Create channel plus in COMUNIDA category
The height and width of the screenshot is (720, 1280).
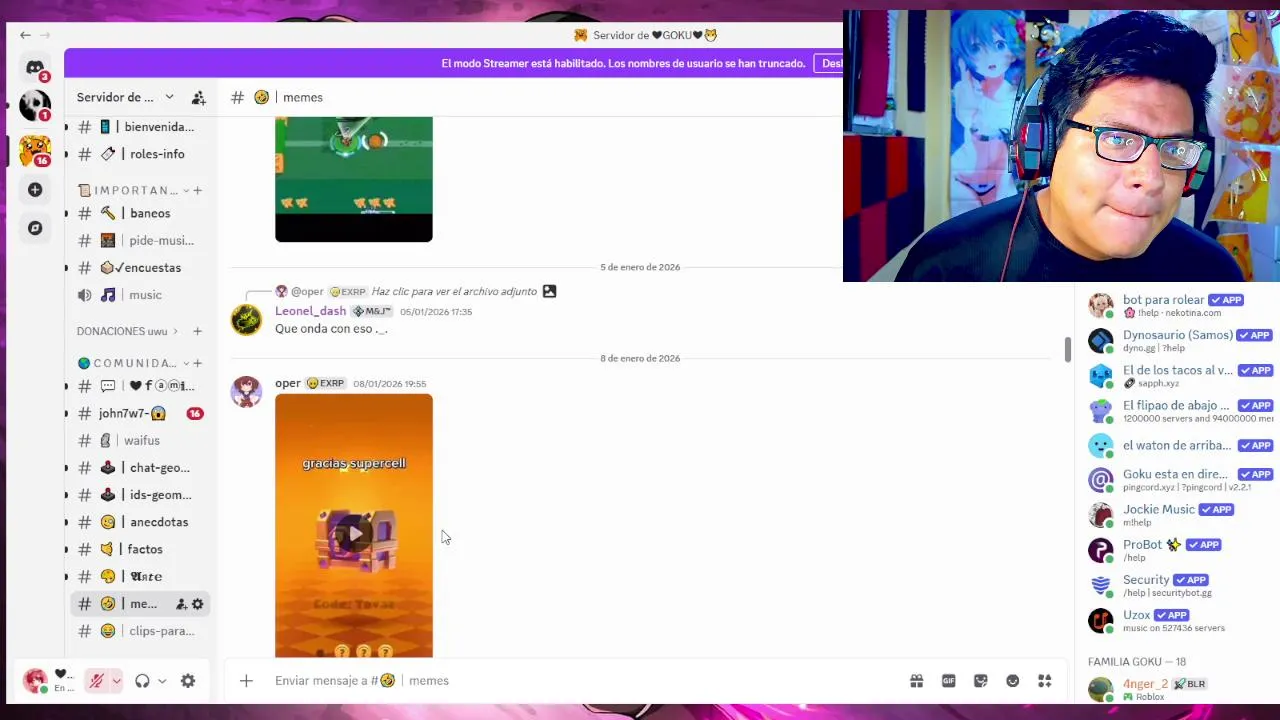coord(197,363)
